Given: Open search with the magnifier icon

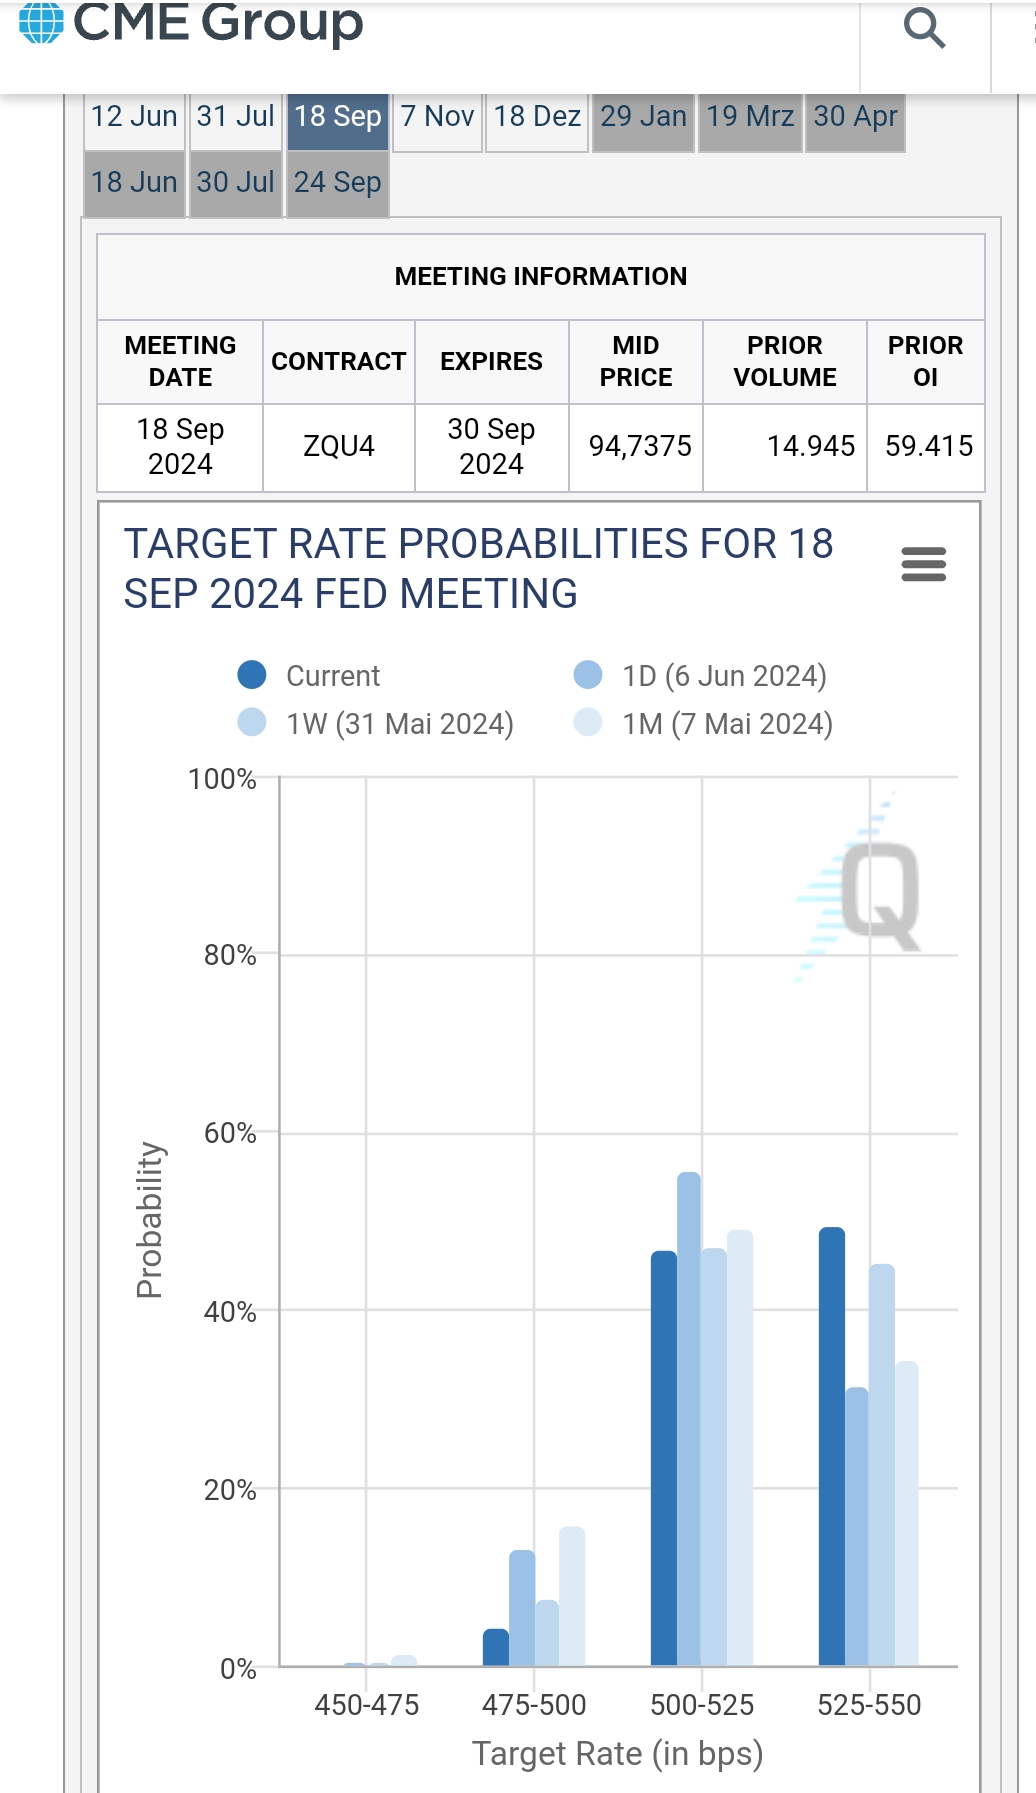Looking at the screenshot, I should [x=924, y=28].
